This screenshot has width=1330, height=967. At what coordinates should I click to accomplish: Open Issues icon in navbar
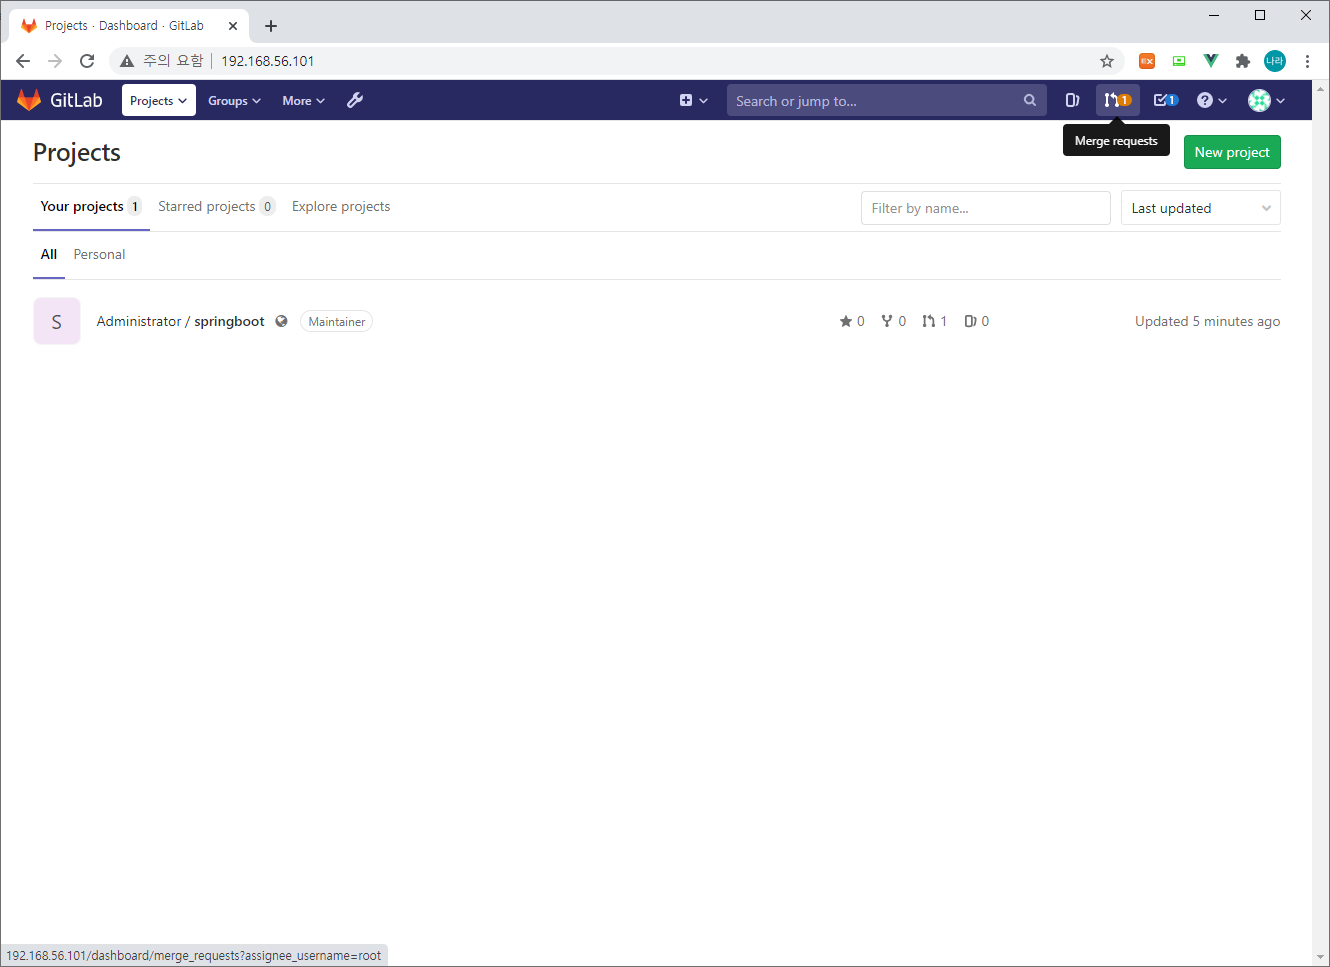pos(1072,100)
